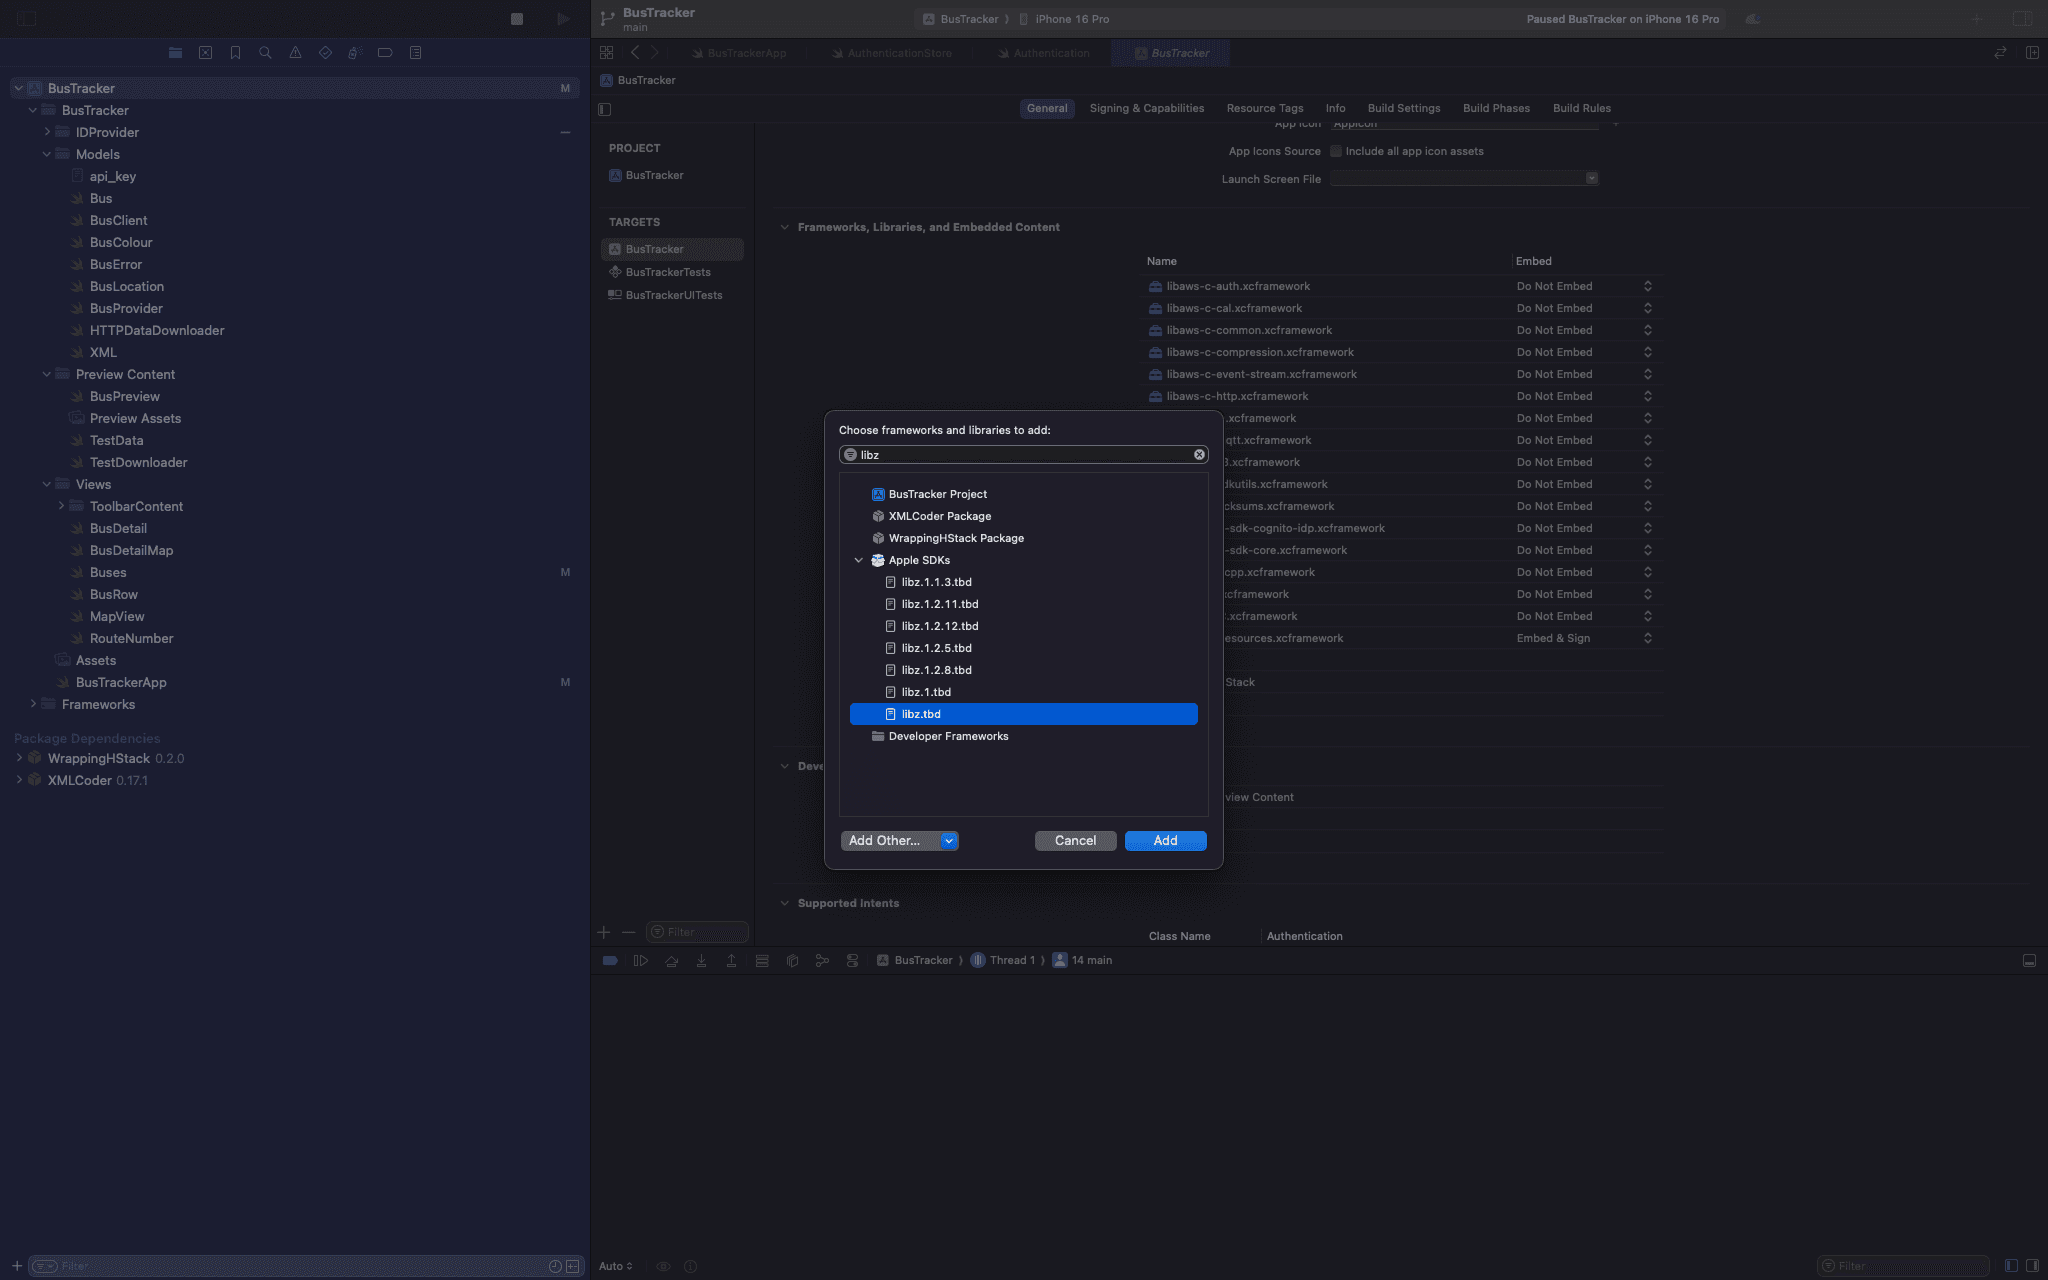Open the Add Other dropdown arrow
The image size is (2048, 1280).
(x=949, y=841)
